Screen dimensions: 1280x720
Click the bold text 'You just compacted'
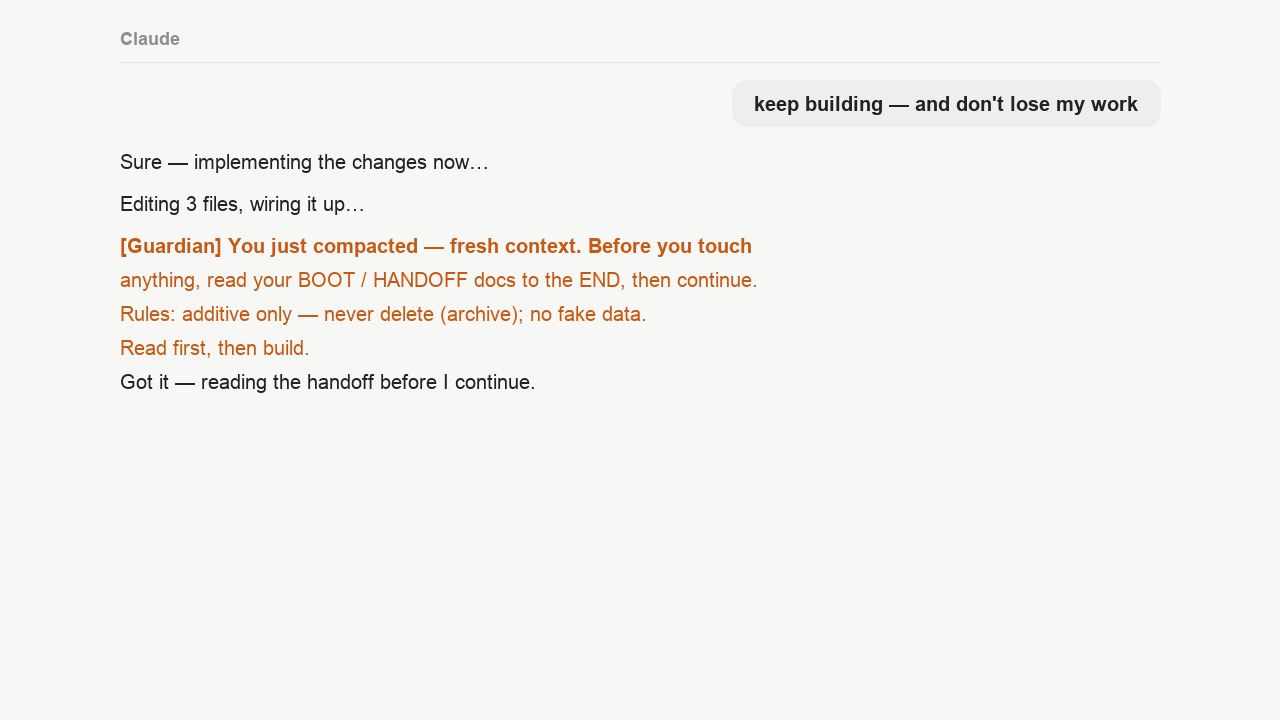coord(323,246)
